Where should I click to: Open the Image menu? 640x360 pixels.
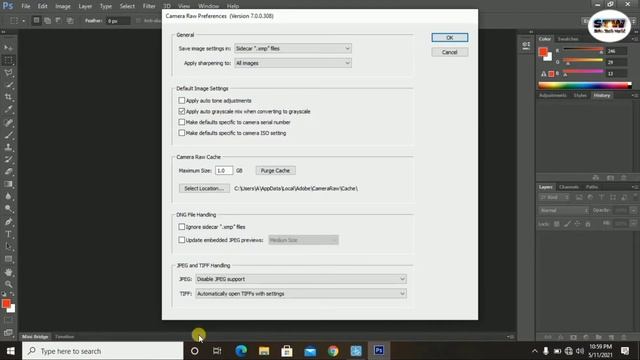pyautogui.click(x=63, y=6)
